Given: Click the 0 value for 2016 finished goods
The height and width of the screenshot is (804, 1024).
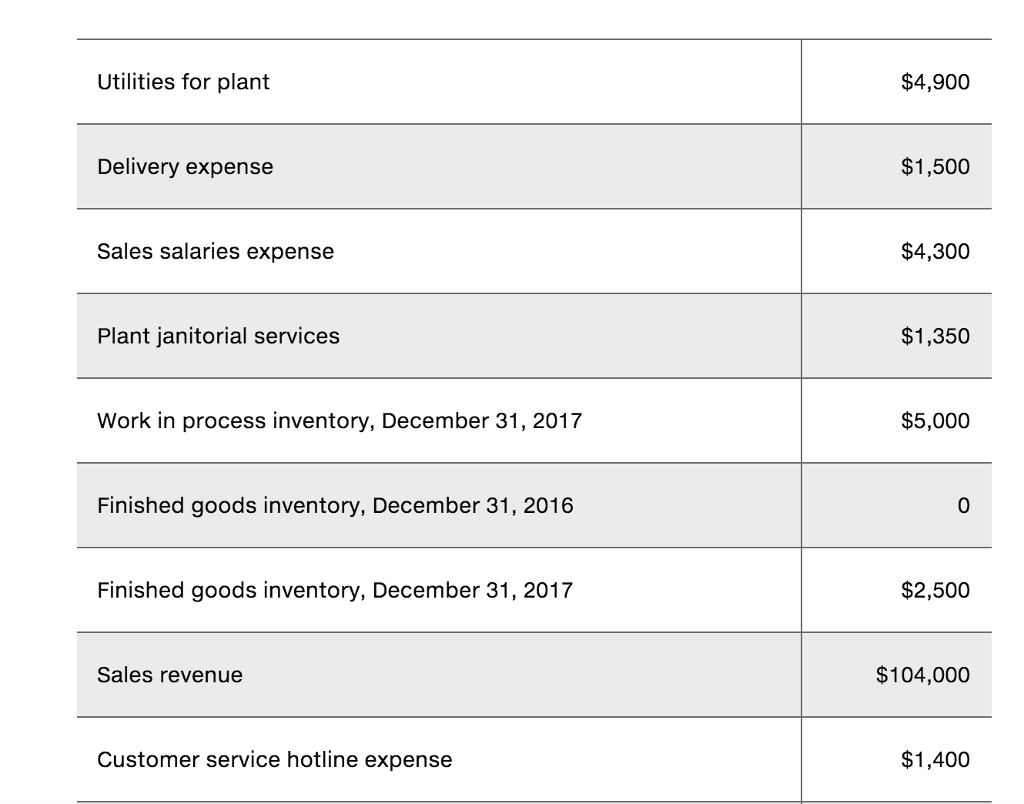Looking at the screenshot, I should coord(963,506).
